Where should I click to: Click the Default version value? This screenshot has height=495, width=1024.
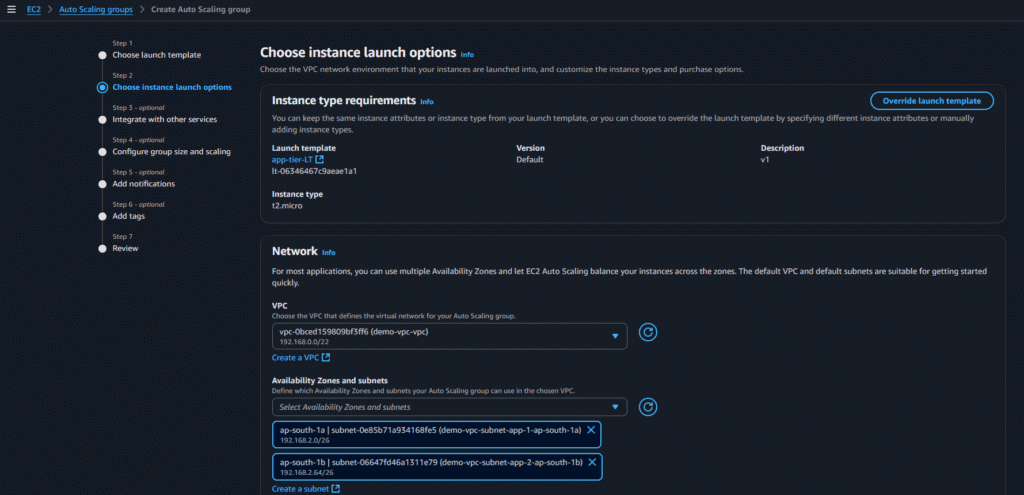pyautogui.click(x=530, y=159)
